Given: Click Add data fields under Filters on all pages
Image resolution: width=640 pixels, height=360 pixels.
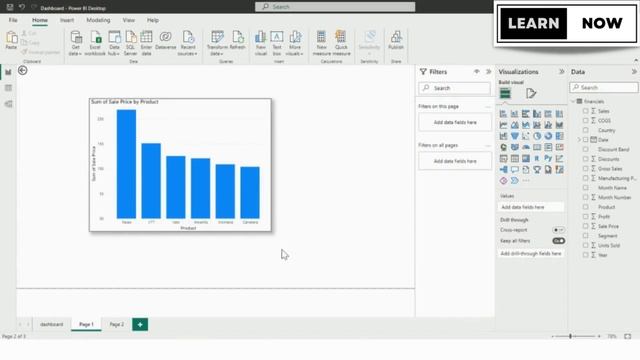Looking at the screenshot, I should [x=455, y=161].
